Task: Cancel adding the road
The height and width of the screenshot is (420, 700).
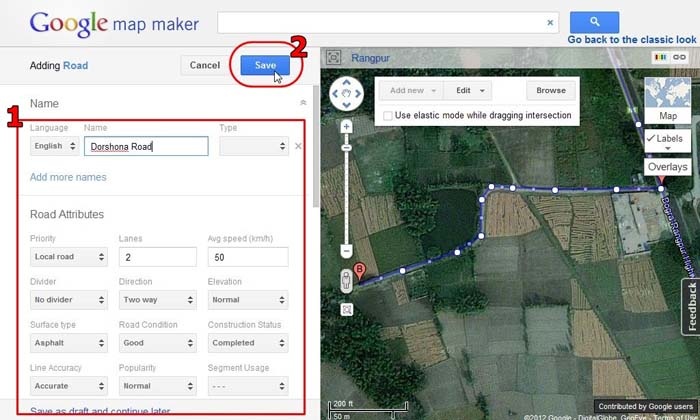Action: coord(204,65)
